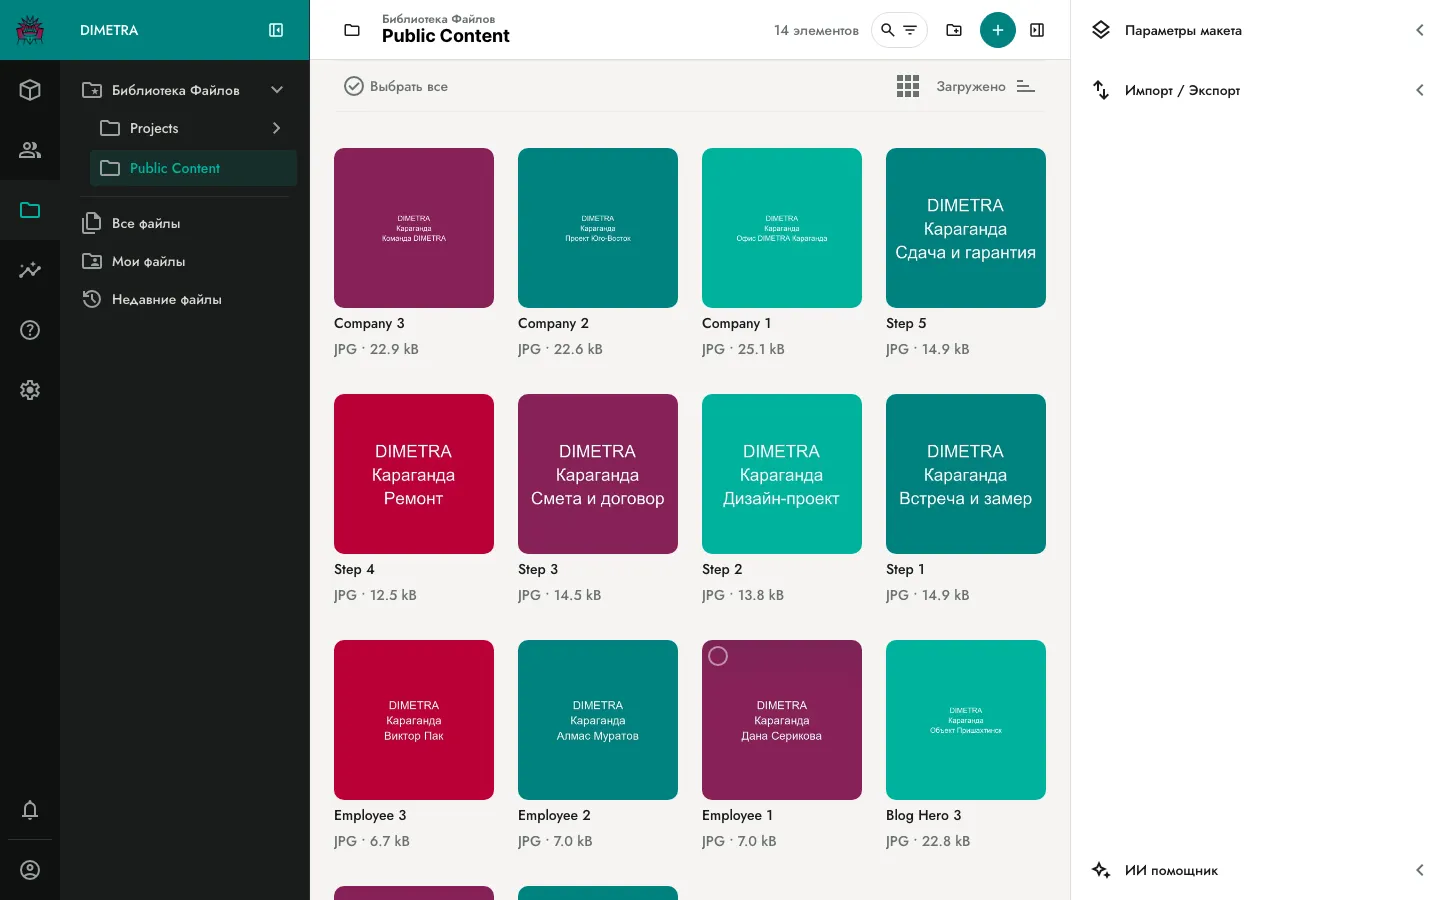This screenshot has height=900, width=1440.
Task: Click the Step 1 file name
Action: pos(905,569)
